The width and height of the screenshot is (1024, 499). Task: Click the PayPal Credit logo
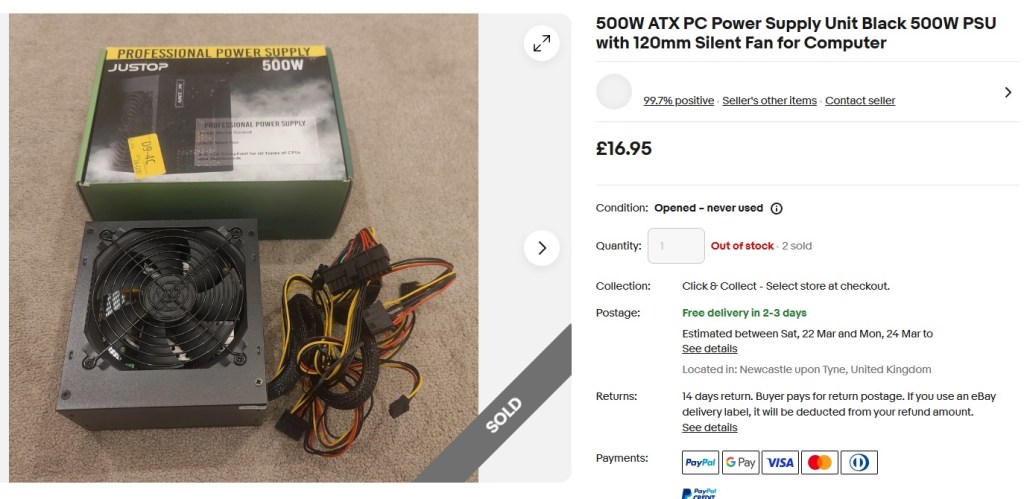pyautogui.click(x=700, y=493)
